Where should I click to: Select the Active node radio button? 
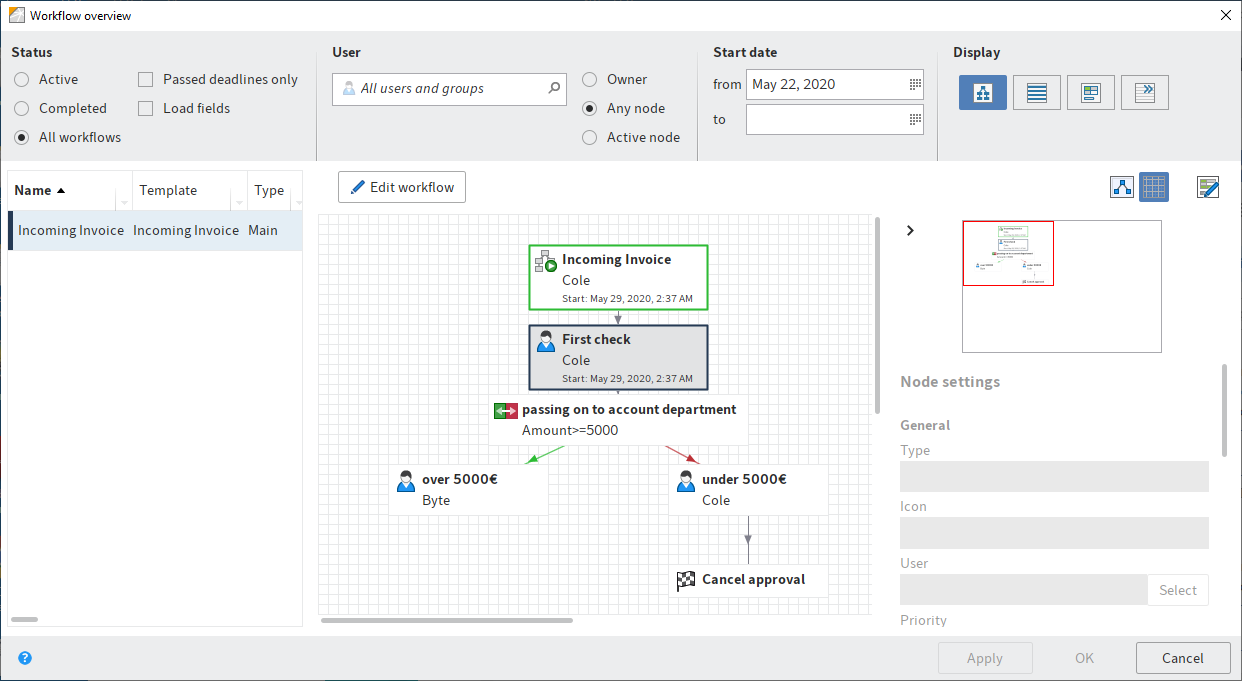click(x=590, y=137)
